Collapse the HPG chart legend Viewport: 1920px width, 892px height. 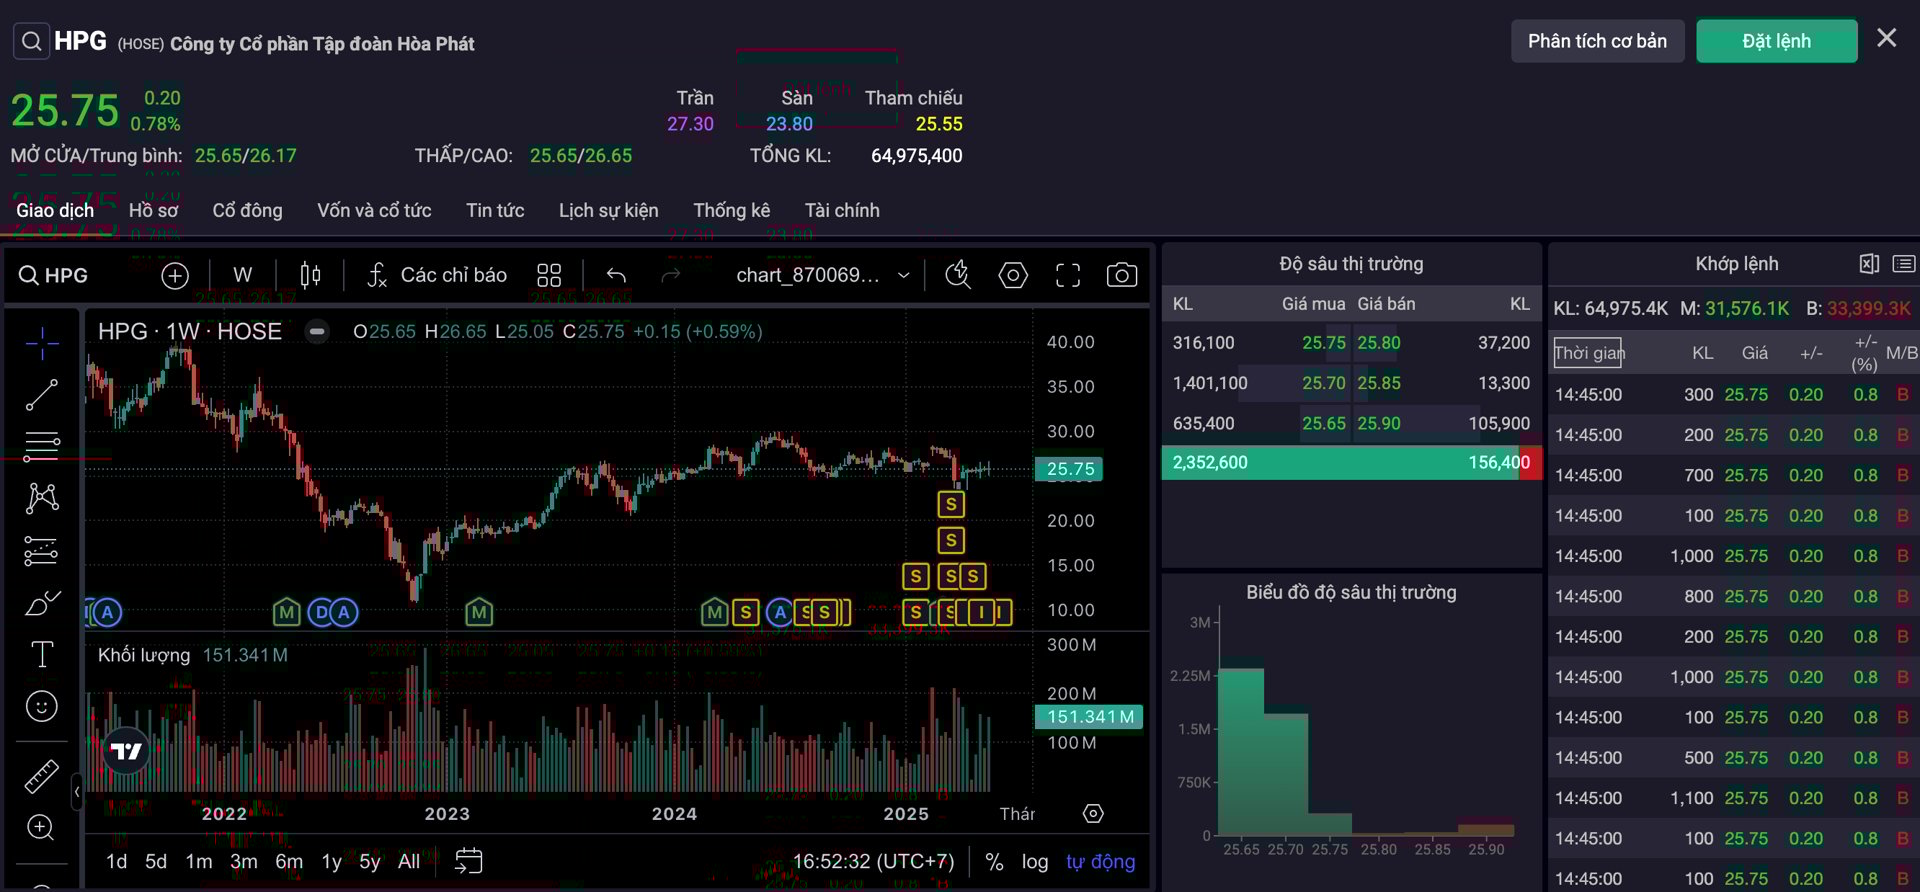(x=317, y=331)
